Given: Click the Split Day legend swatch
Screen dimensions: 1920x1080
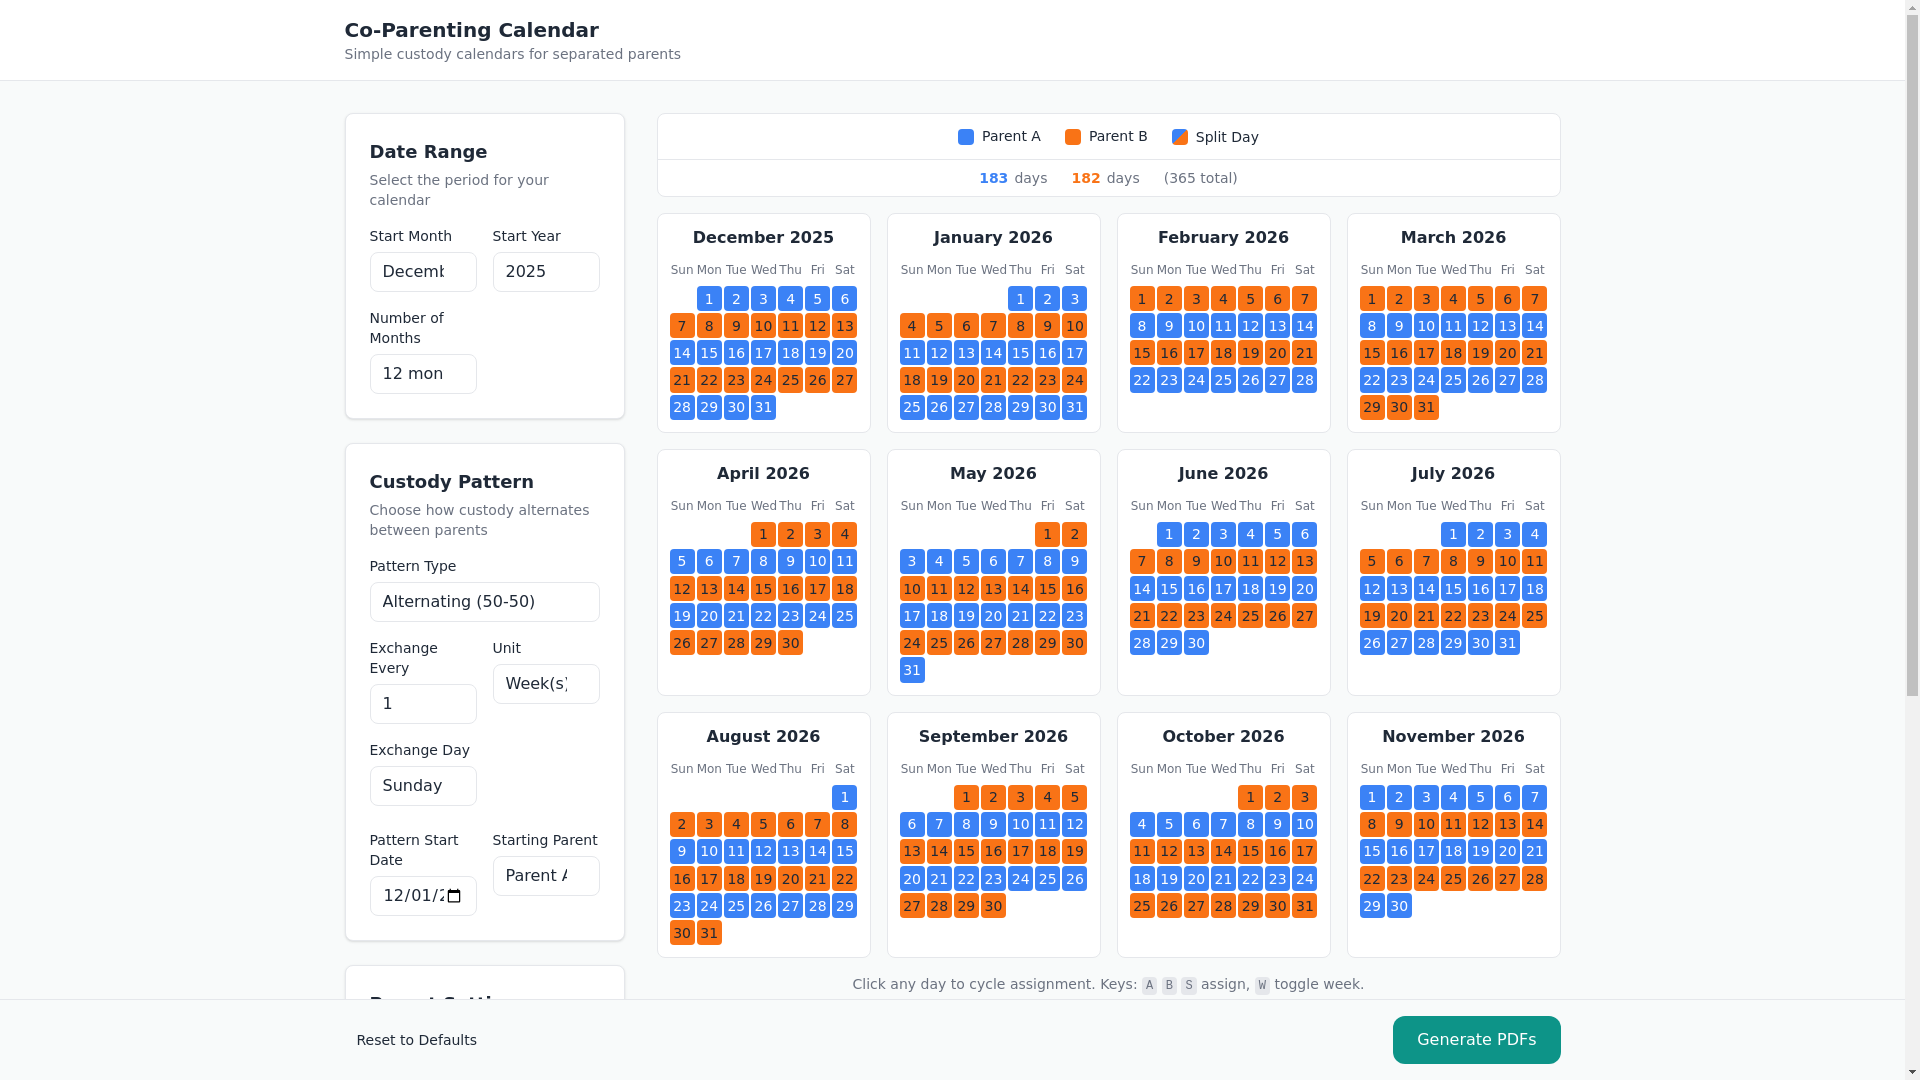Looking at the screenshot, I should coord(1179,137).
